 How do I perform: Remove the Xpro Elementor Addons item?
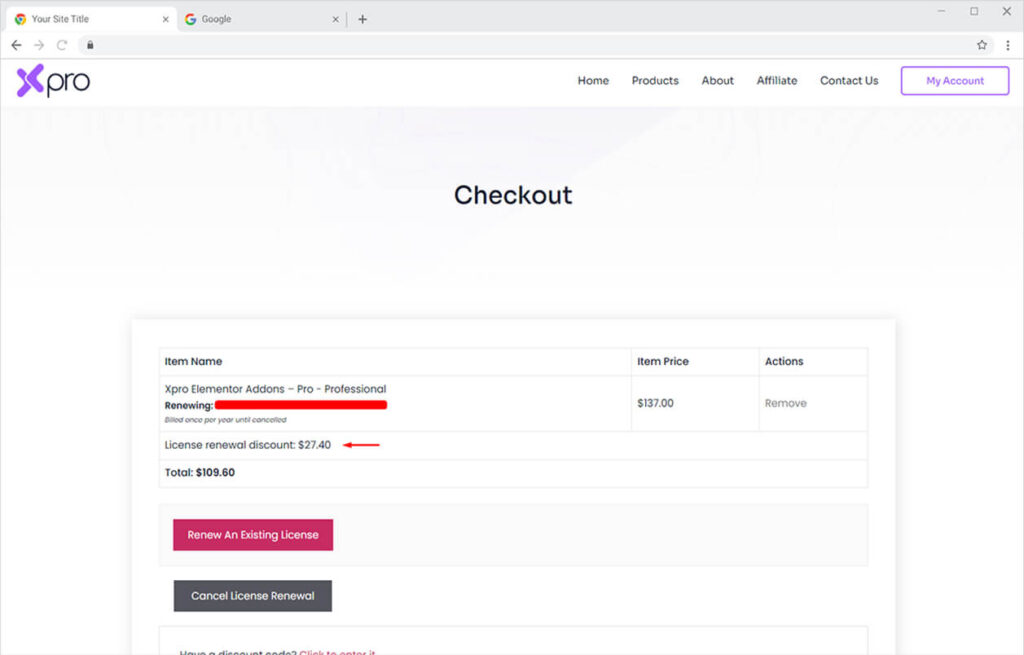[x=785, y=403]
